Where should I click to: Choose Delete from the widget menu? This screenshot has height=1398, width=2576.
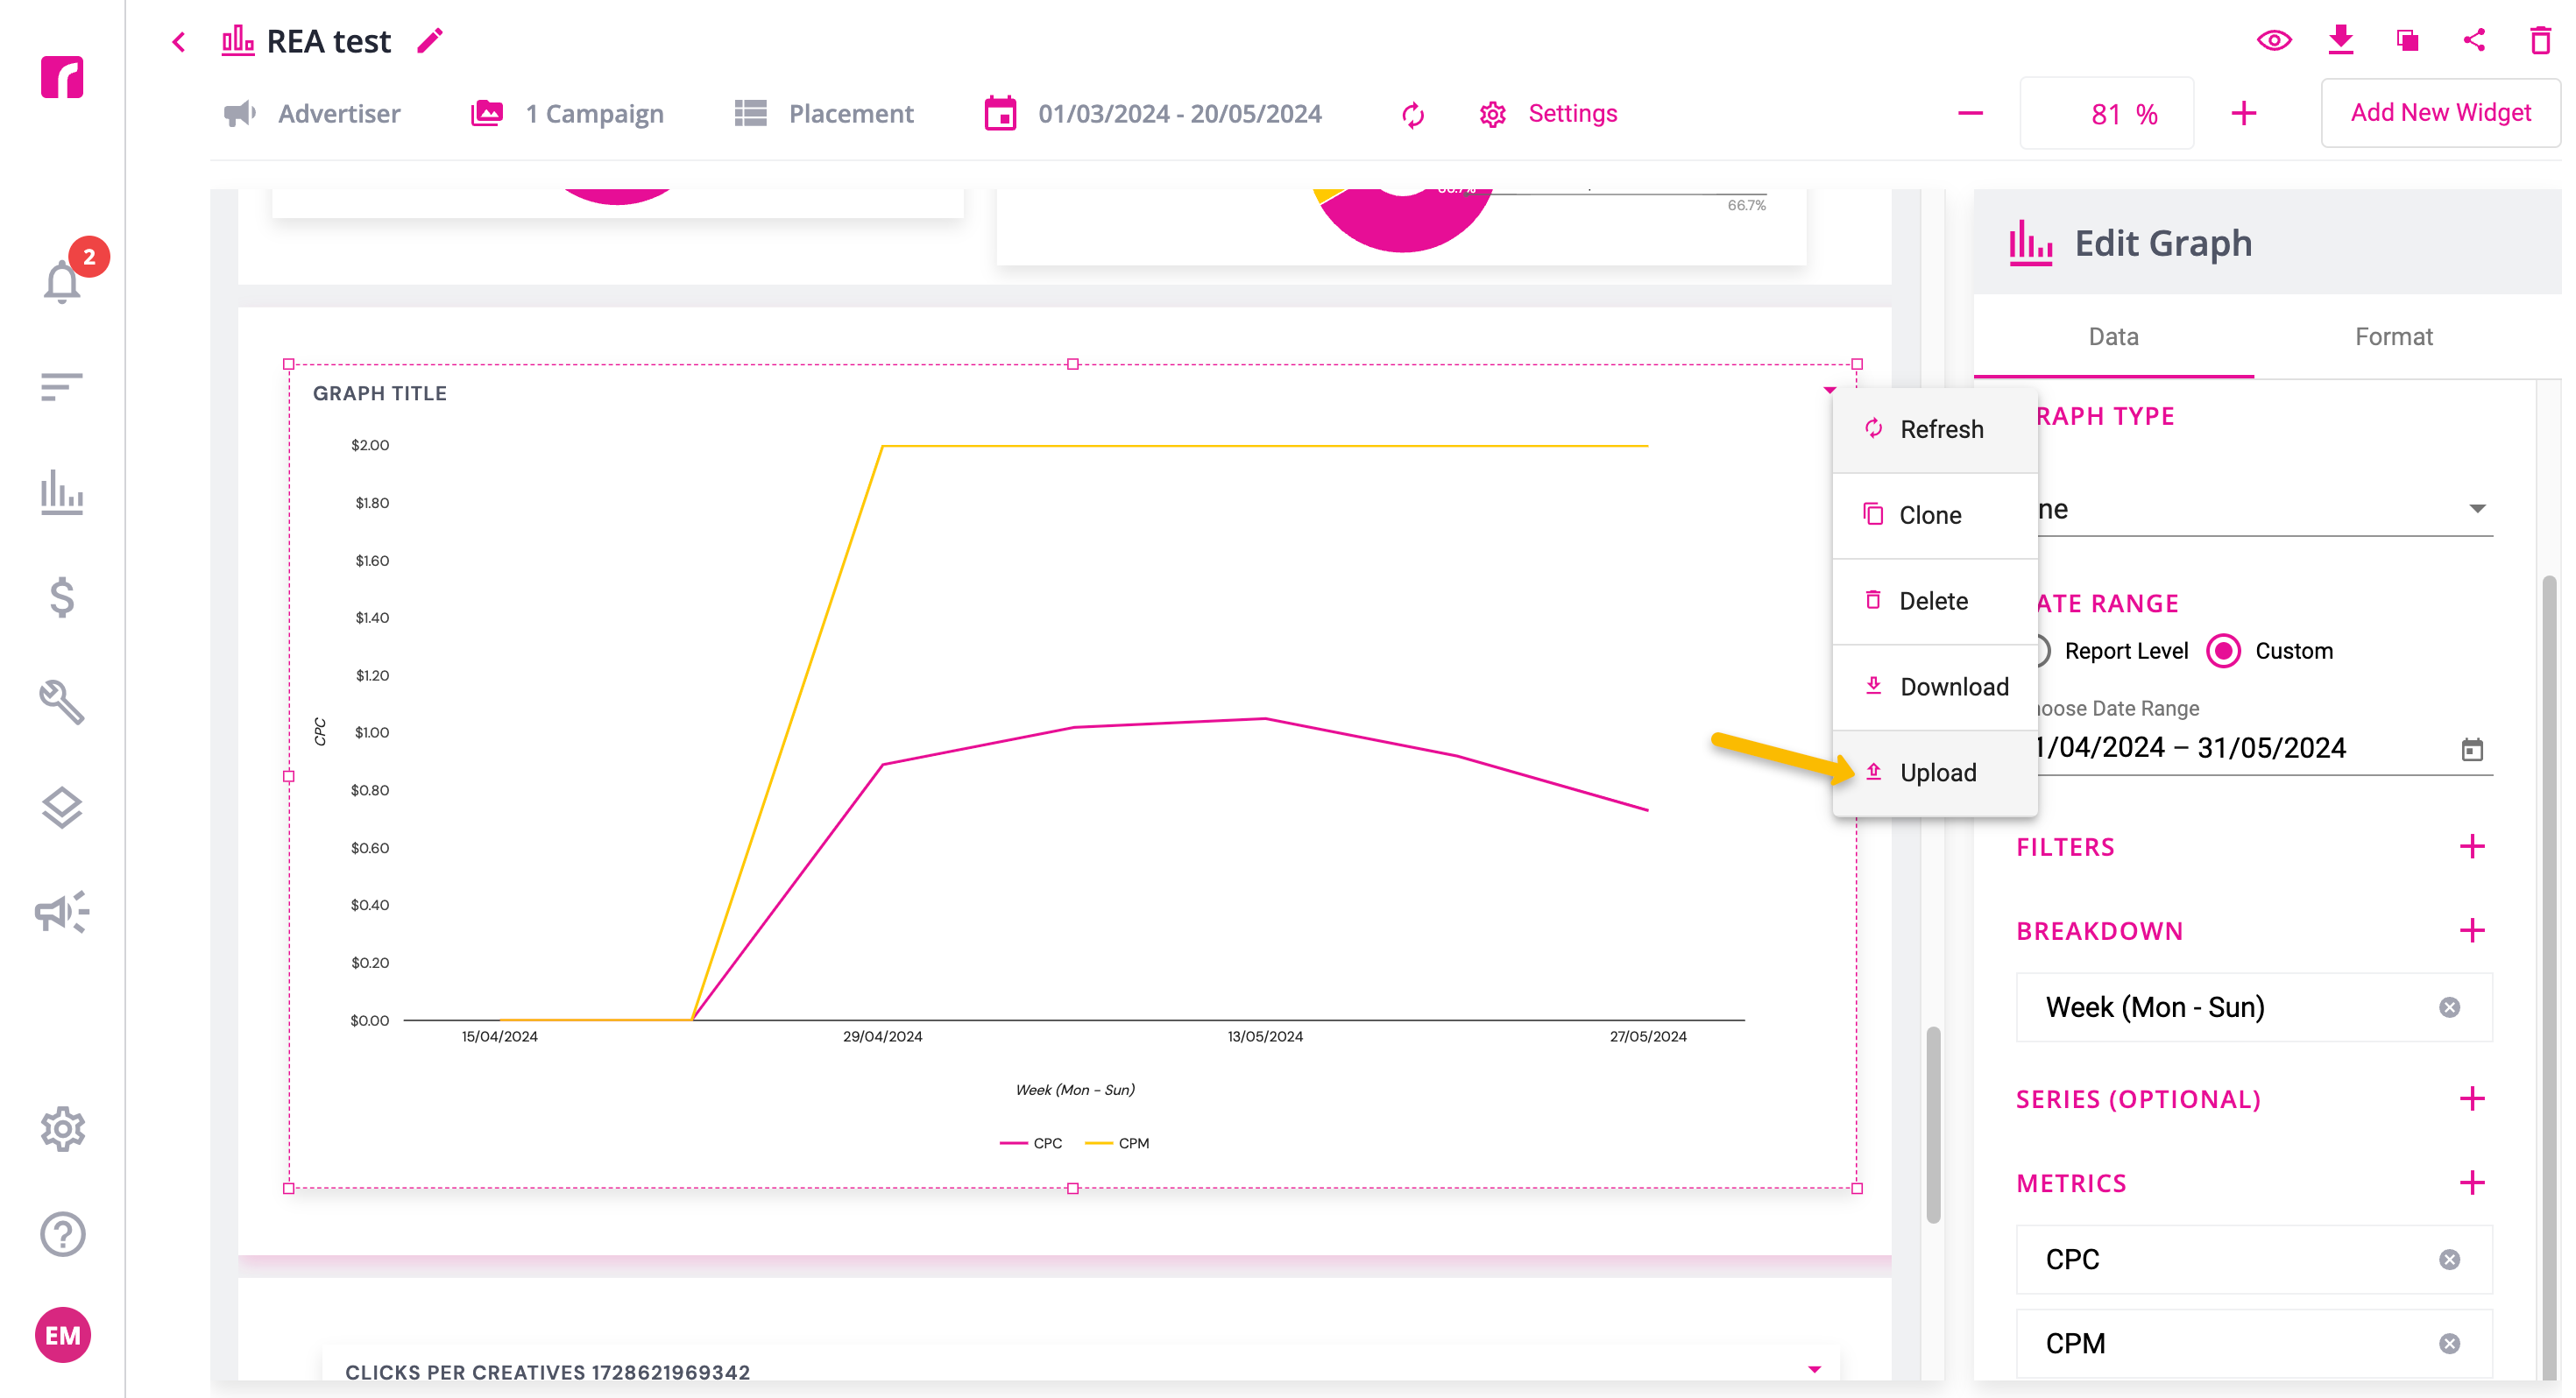tap(1934, 601)
